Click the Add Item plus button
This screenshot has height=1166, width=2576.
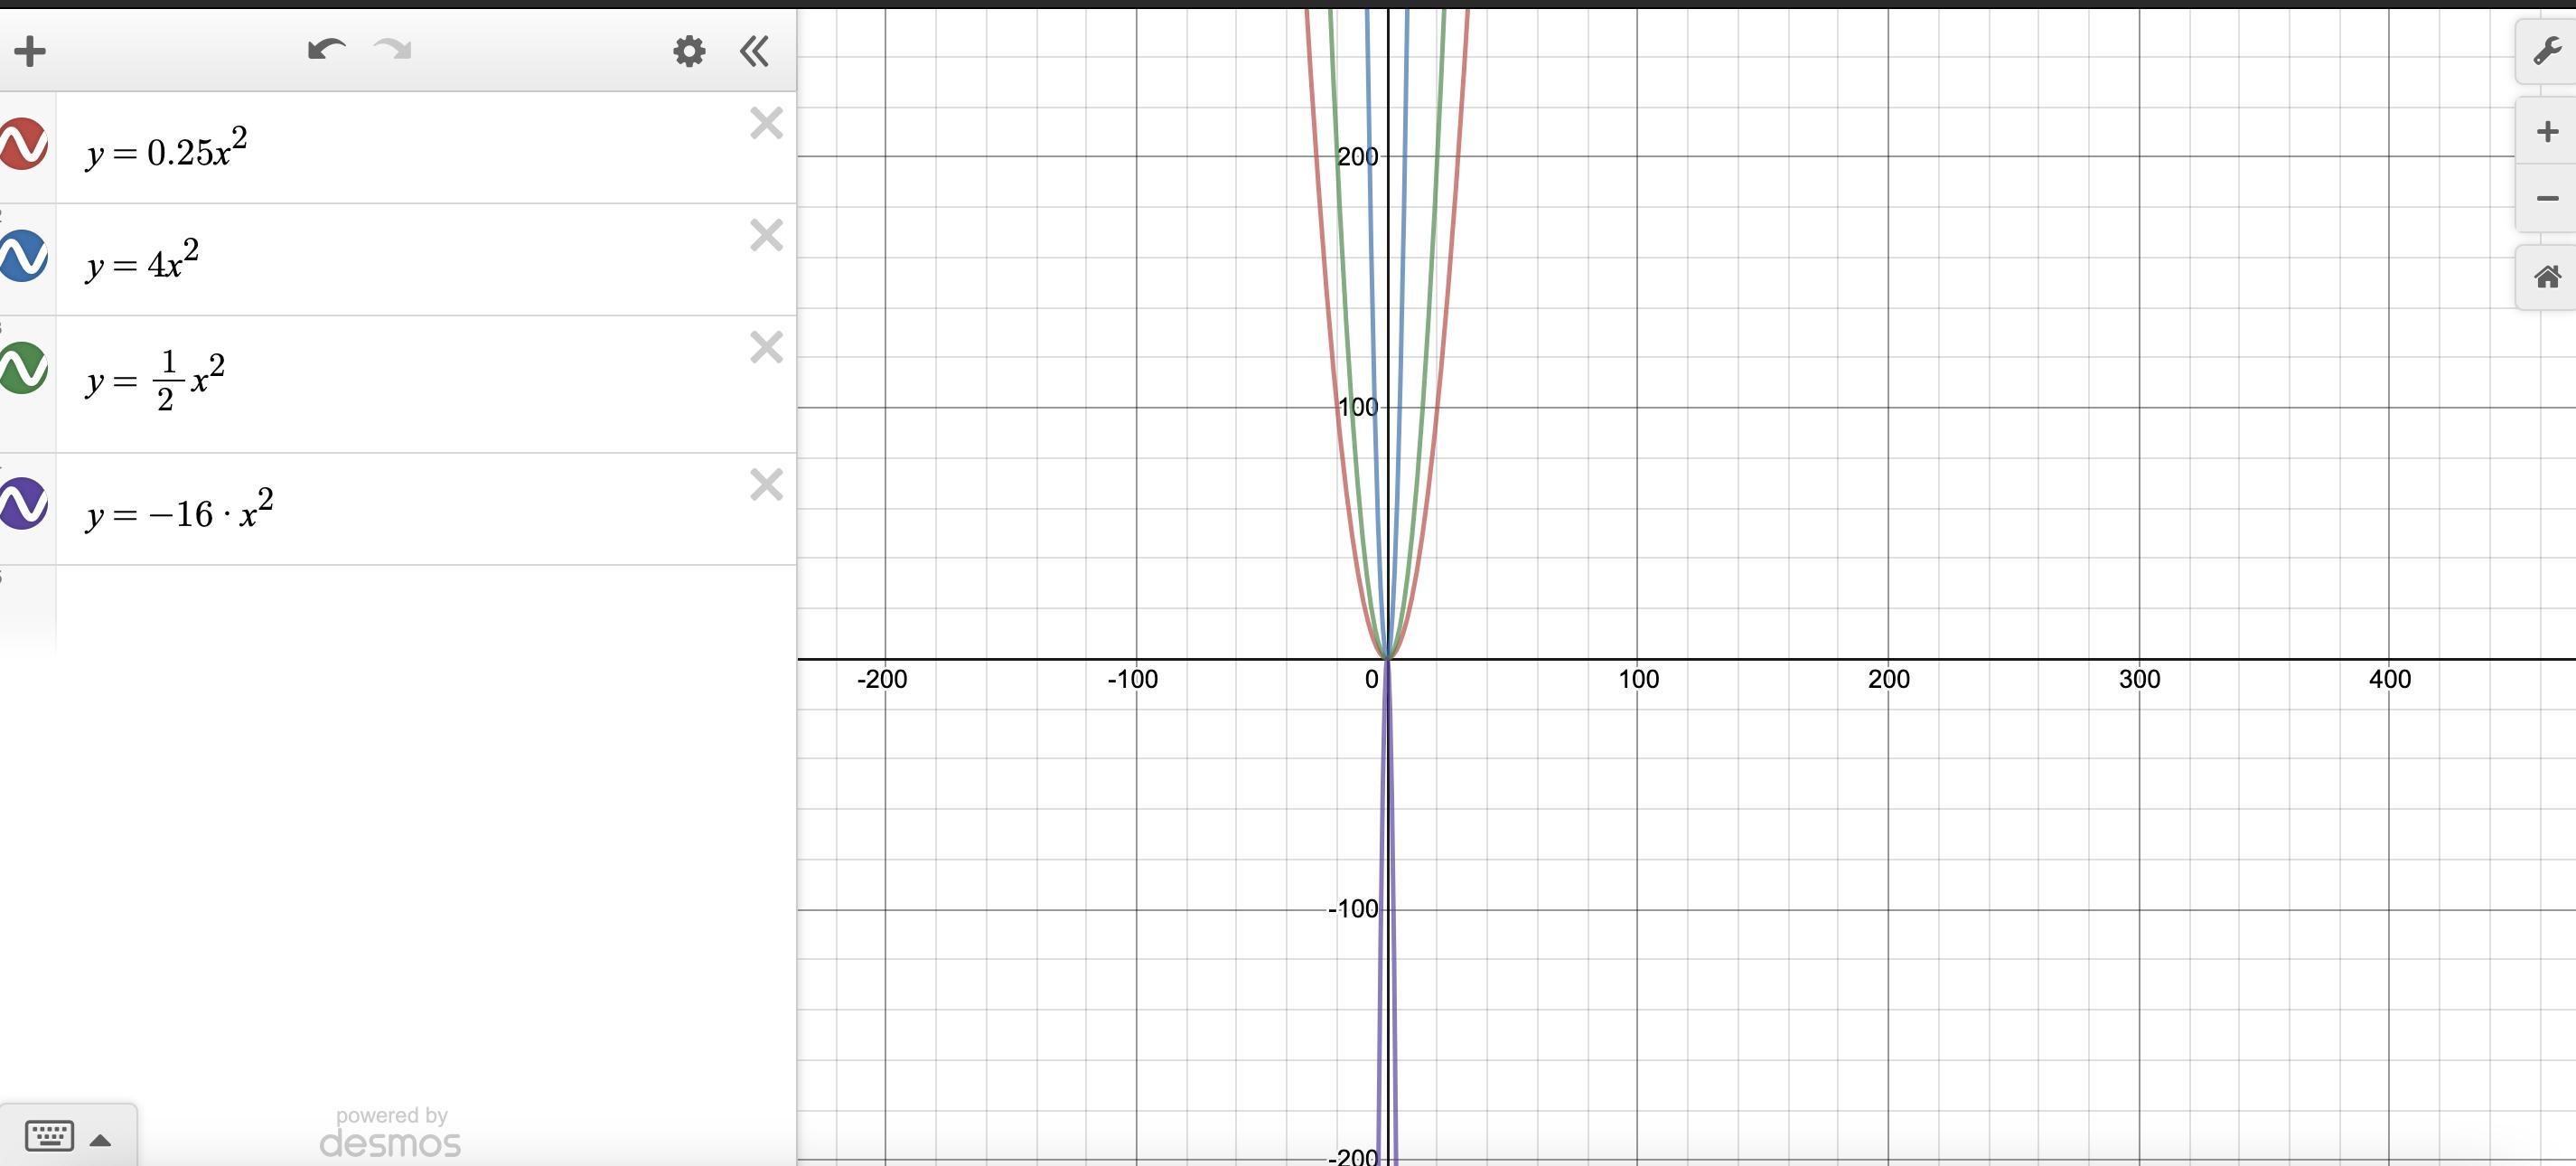[30, 51]
